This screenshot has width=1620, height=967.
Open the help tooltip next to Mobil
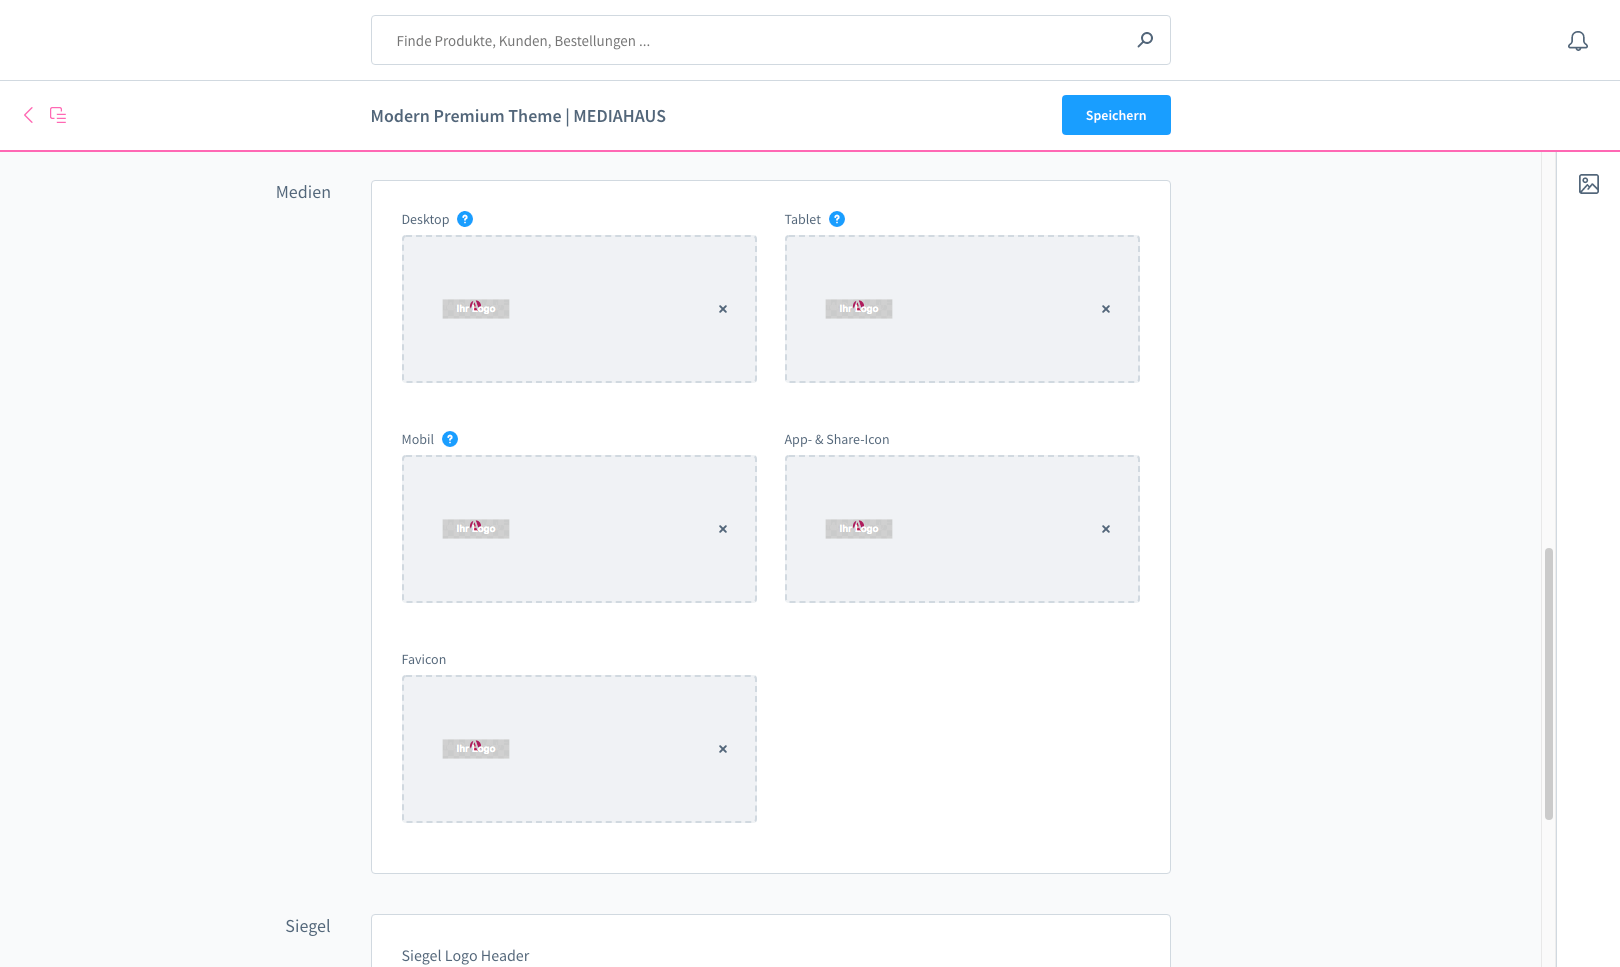click(449, 438)
